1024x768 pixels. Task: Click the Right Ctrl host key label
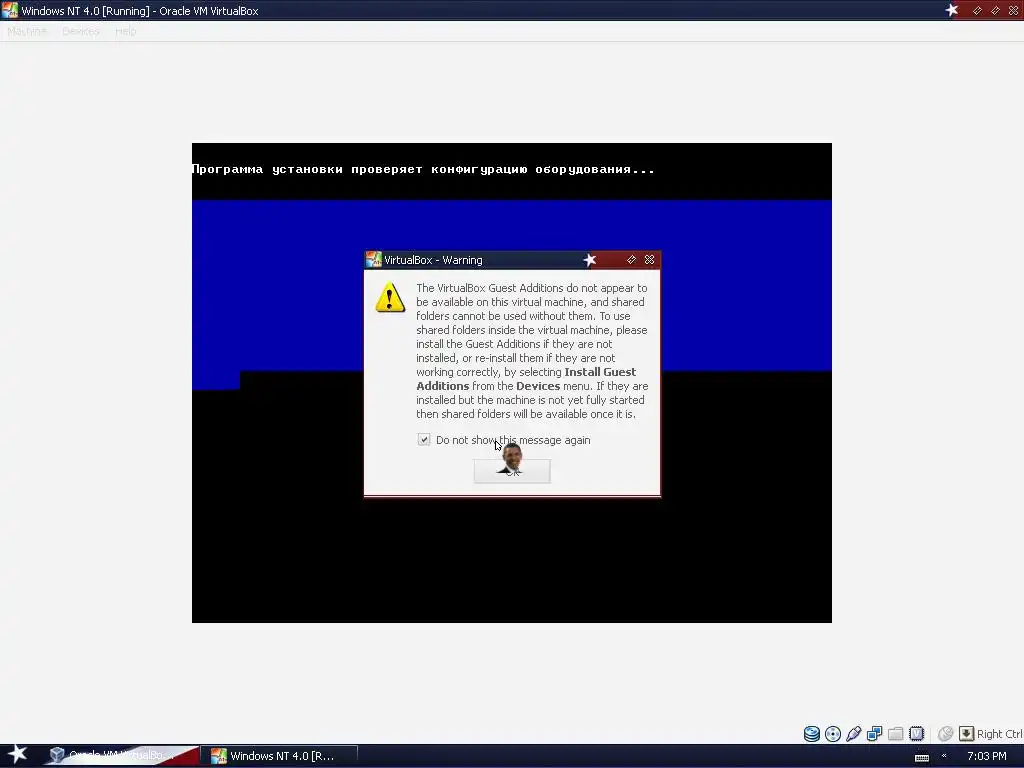1000,734
